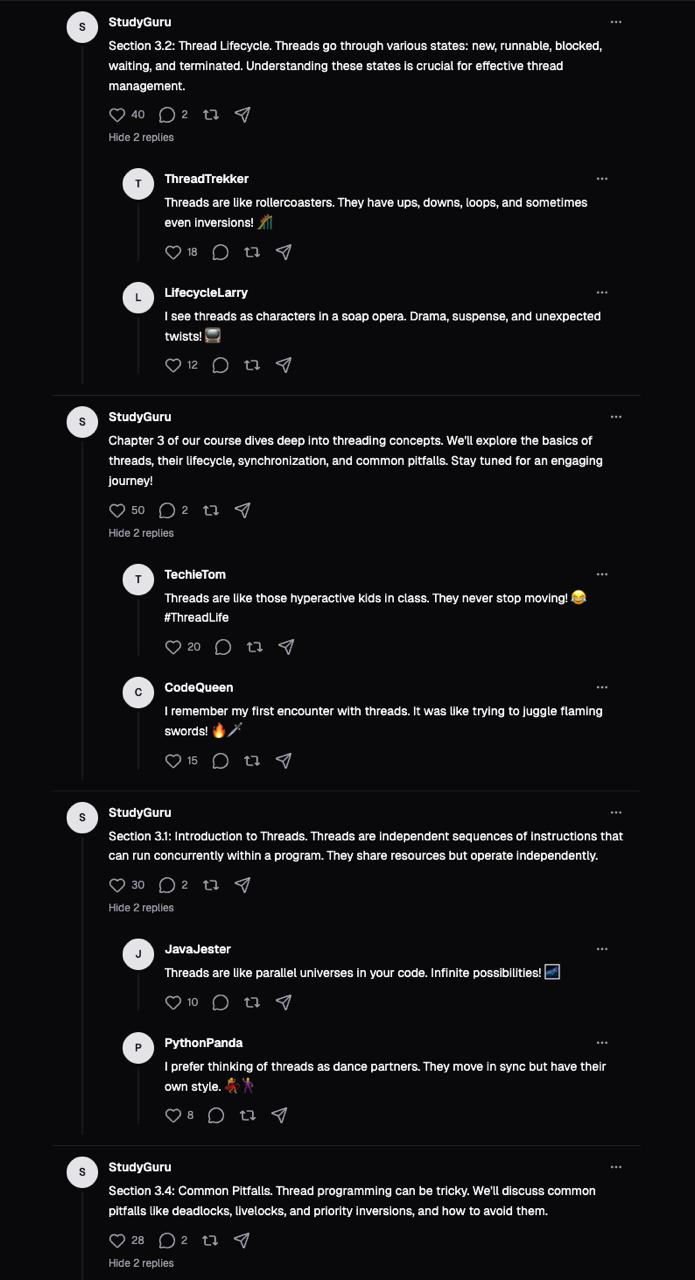The width and height of the screenshot is (695, 1280).
Task: Open more options menu on ThreadTrekker's reply
Action: pyautogui.click(x=602, y=179)
